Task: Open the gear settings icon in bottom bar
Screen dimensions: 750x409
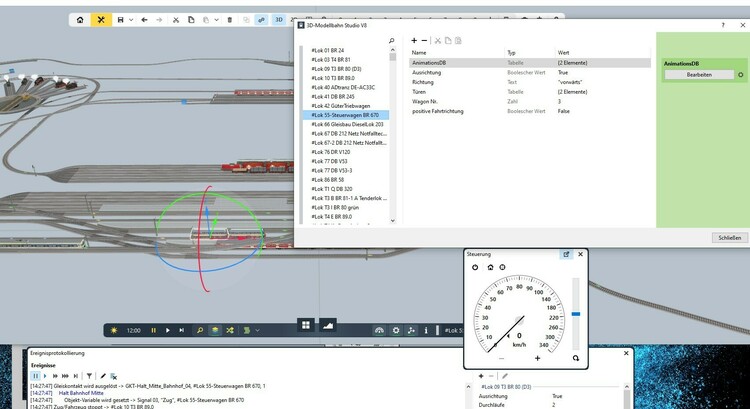Action: (396, 329)
